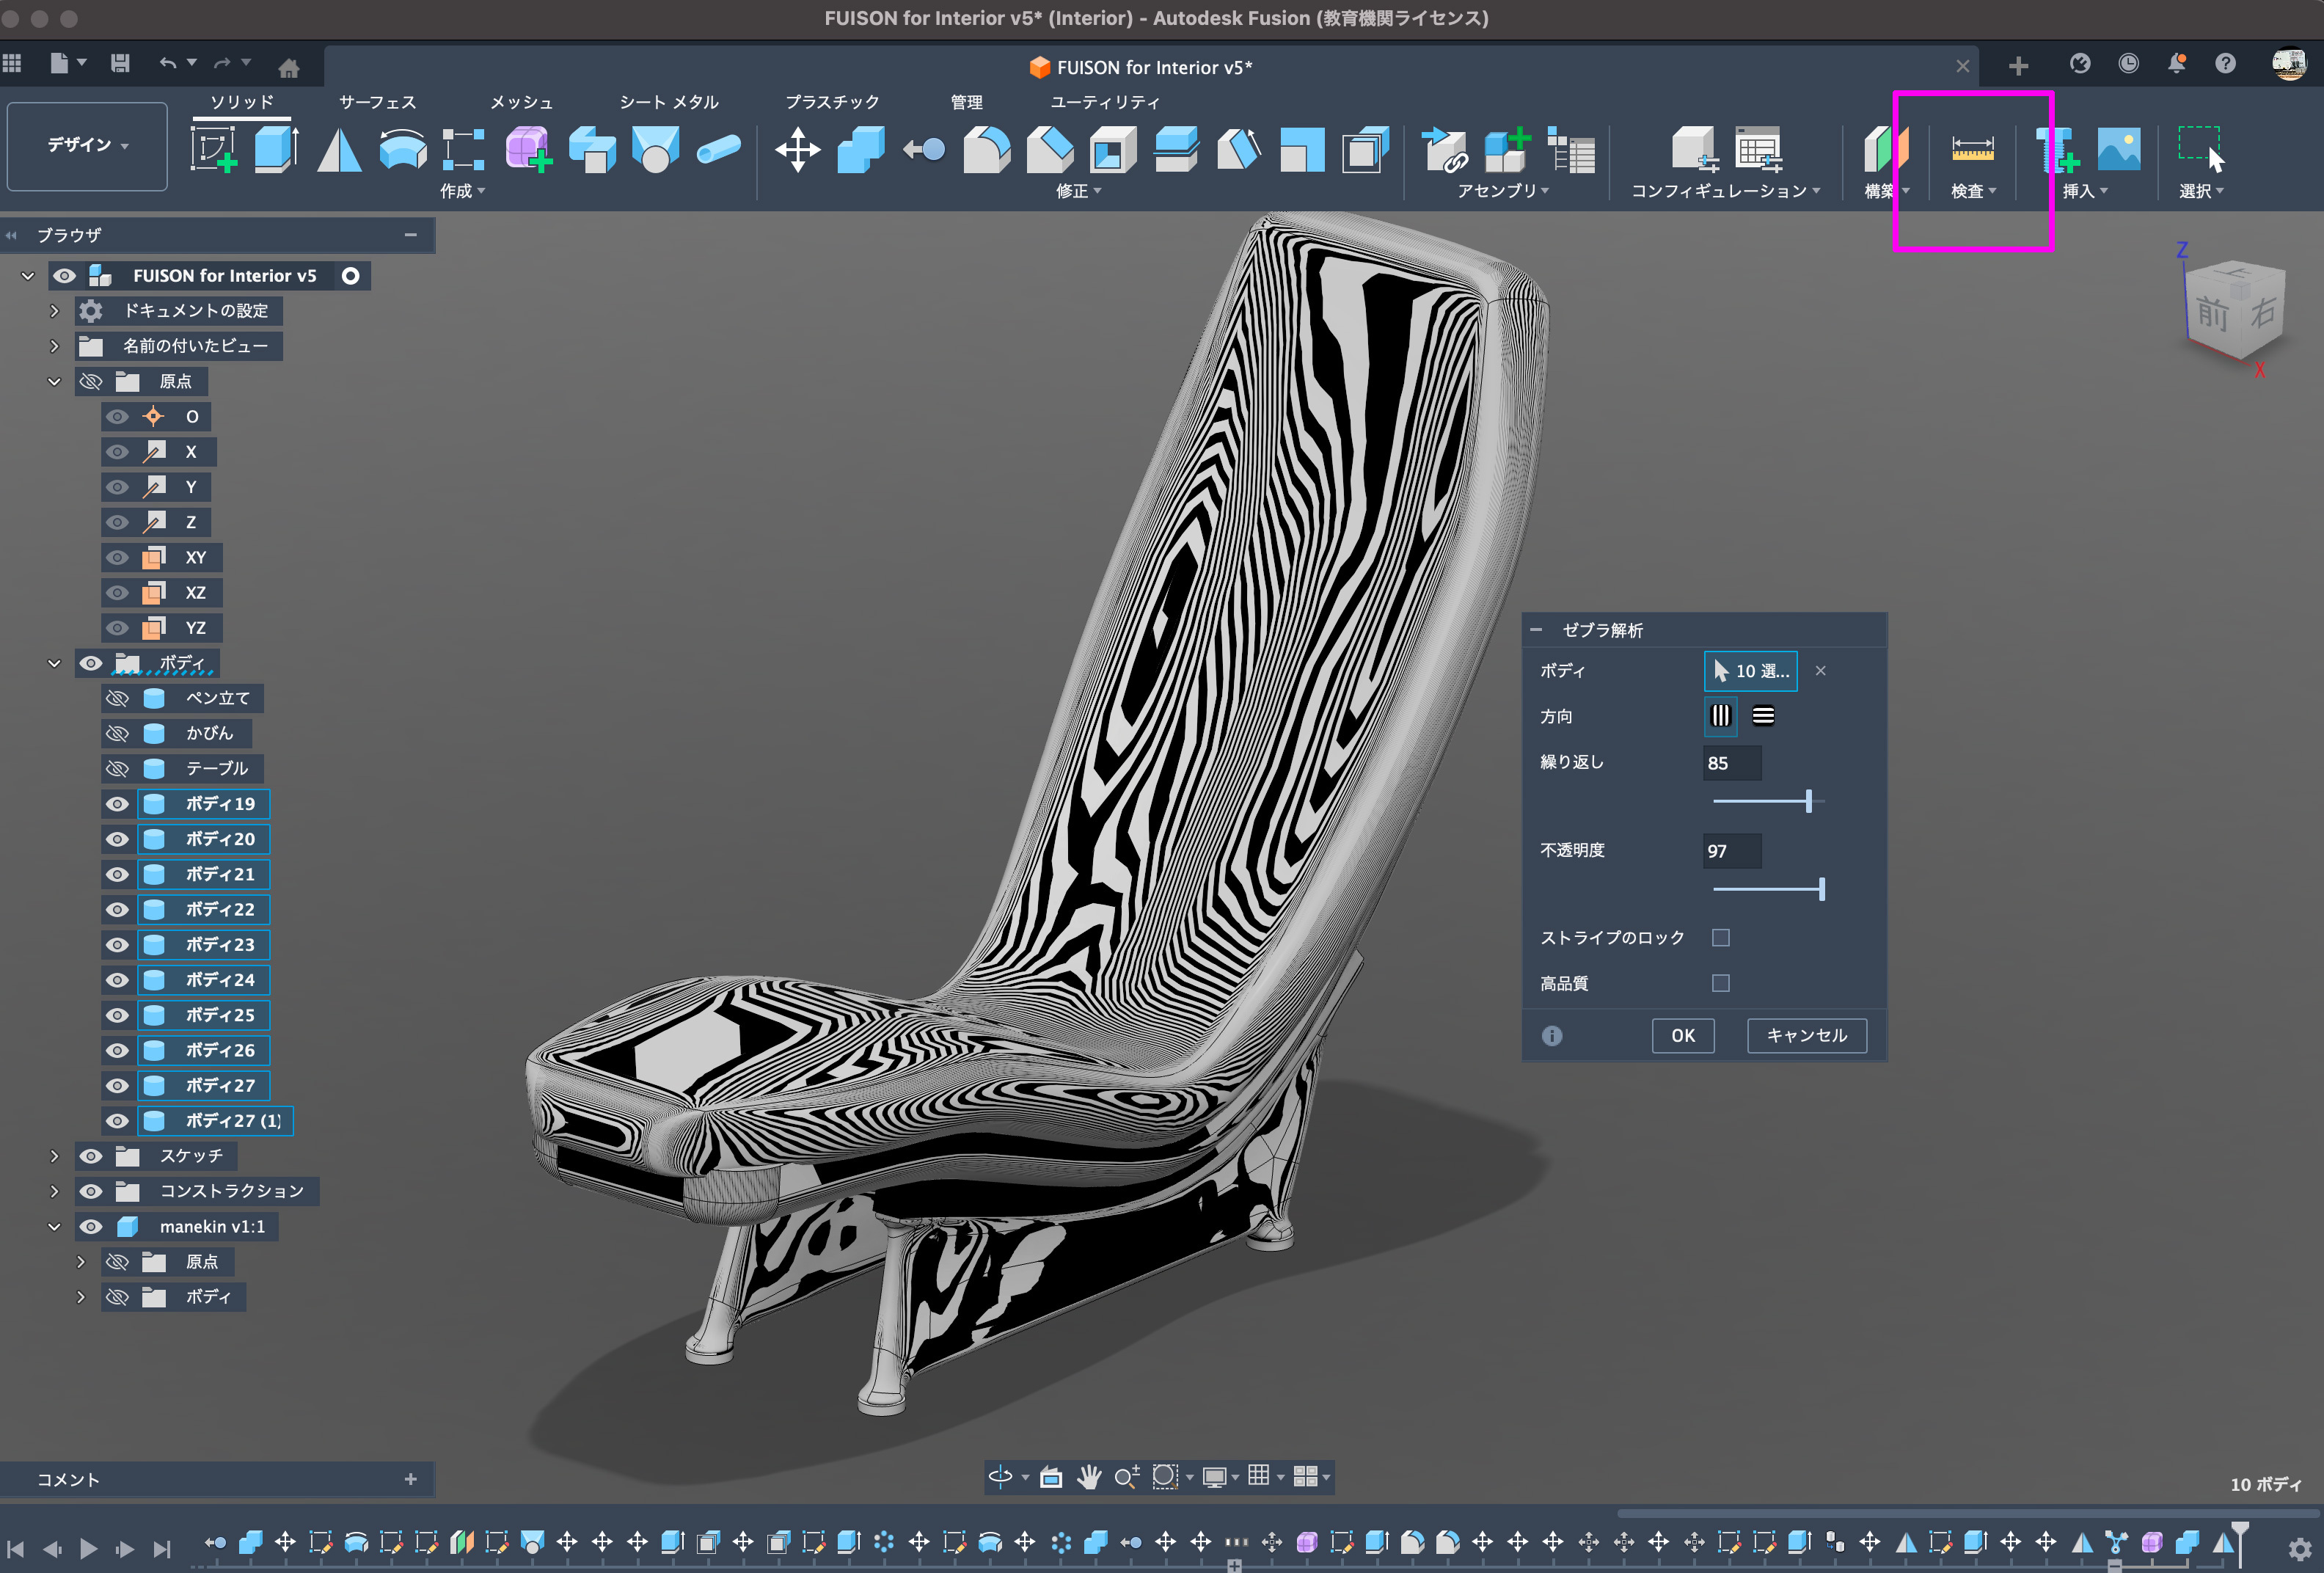
Task: Enable the ストライプのロック checkbox
Action: (1720, 938)
